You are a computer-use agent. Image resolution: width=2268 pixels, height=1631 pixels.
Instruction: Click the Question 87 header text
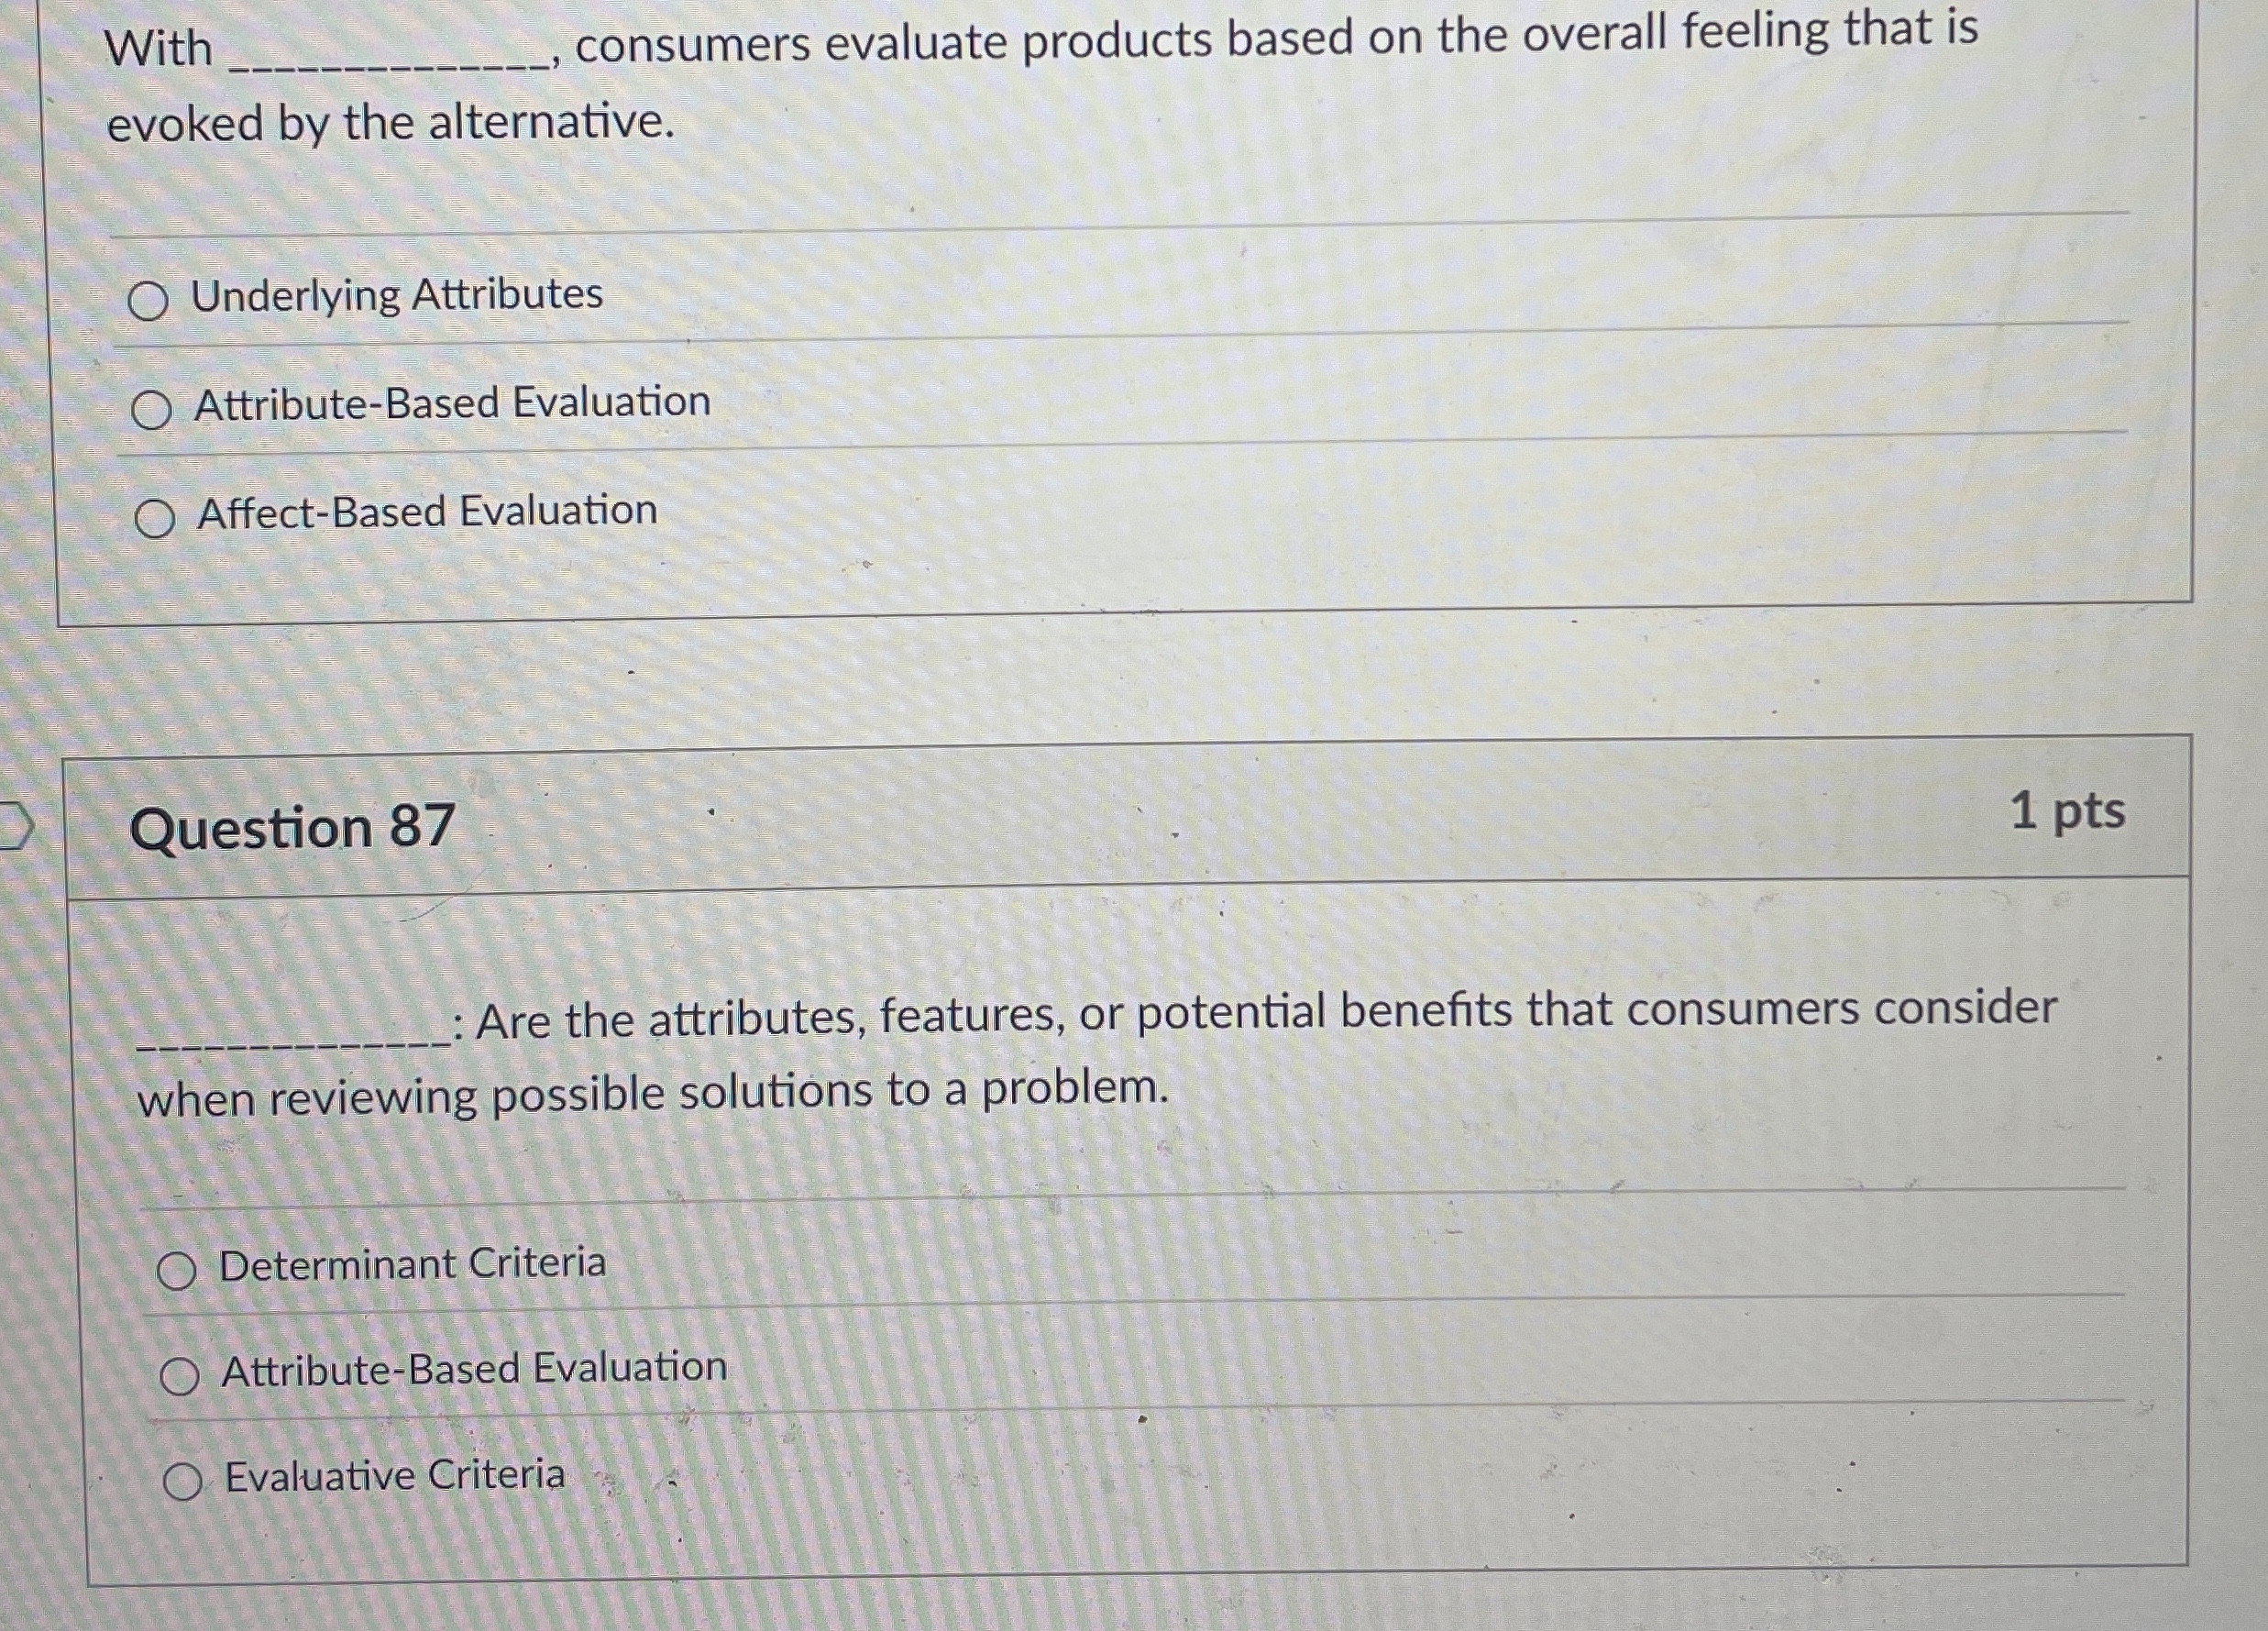pyautogui.click(x=295, y=827)
